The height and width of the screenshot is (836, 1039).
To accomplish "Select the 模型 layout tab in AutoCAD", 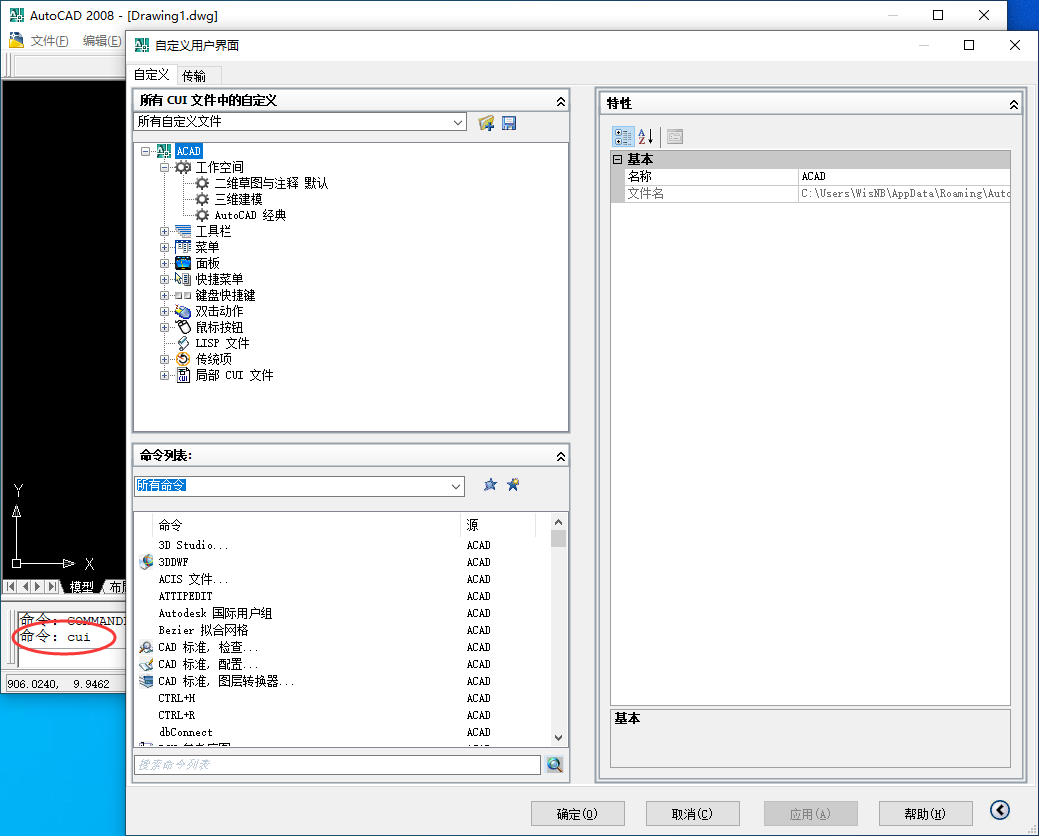I will [82, 586].
